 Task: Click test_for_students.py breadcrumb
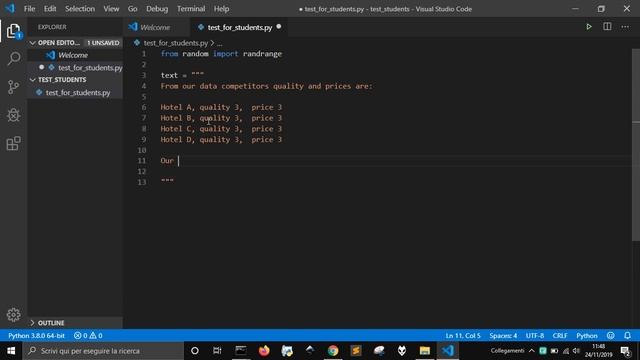tap(176, 43)
